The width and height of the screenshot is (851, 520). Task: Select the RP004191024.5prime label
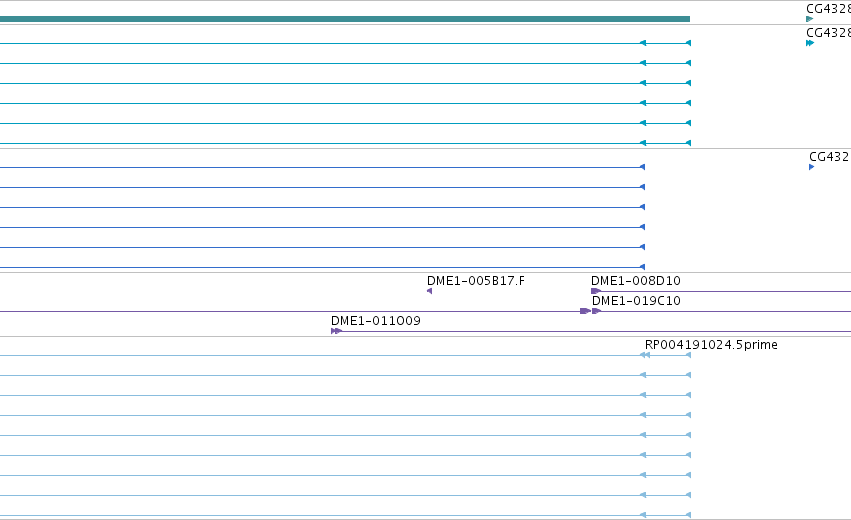pos(711,345)
